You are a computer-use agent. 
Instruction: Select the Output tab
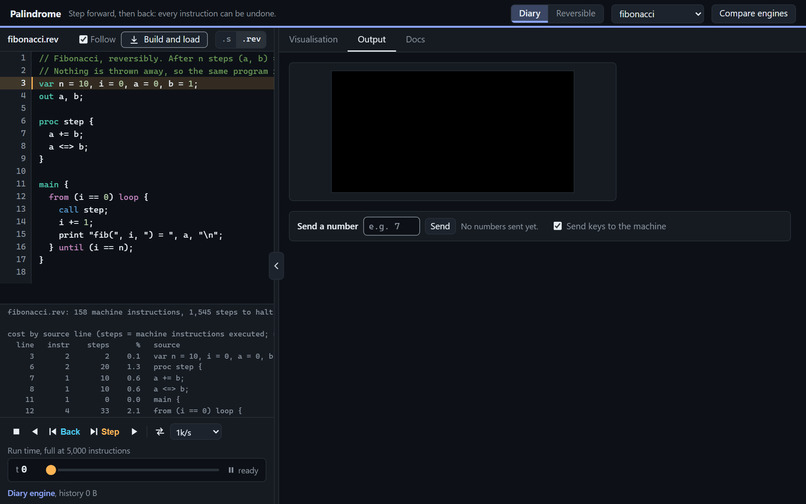pos(372,40)
